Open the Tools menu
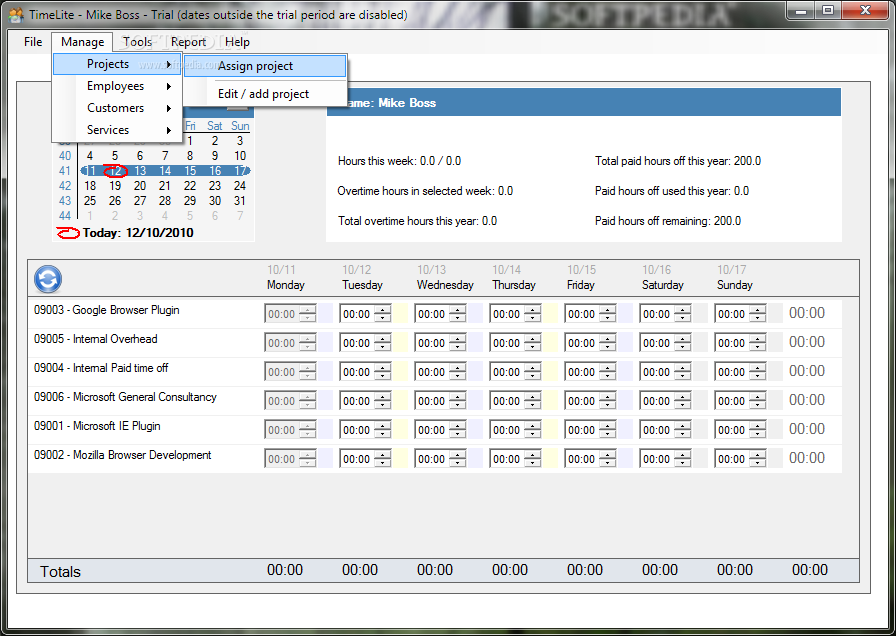 pyautogui.click(x=138, y=42)
